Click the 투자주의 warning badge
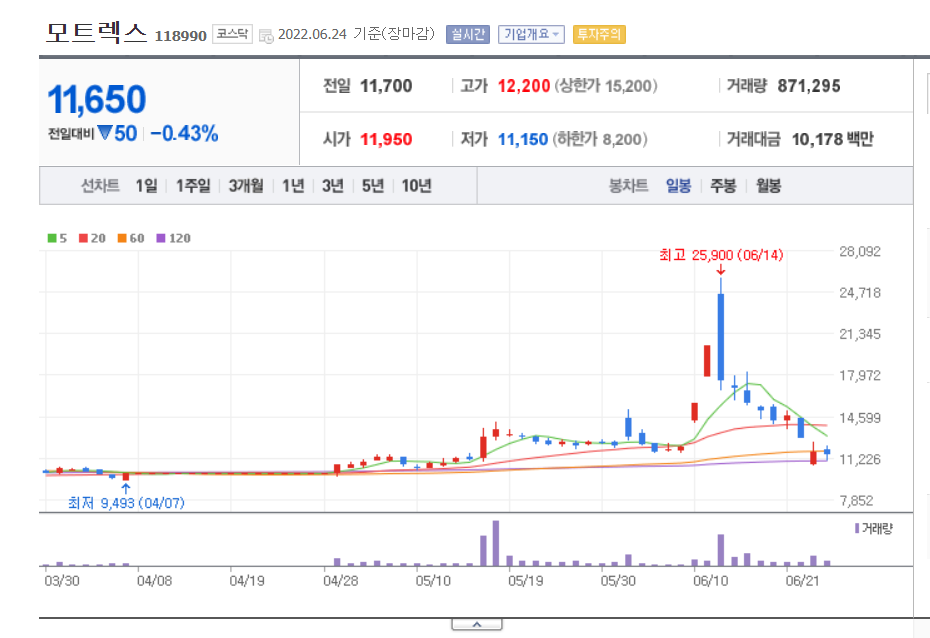930x638 pixels. [x=599, y=34]
